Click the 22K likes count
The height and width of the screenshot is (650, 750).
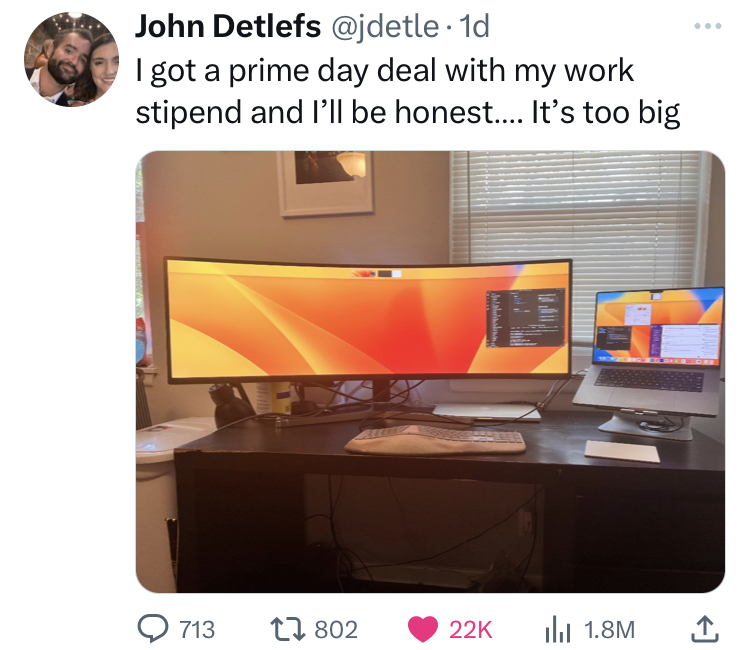470,629
